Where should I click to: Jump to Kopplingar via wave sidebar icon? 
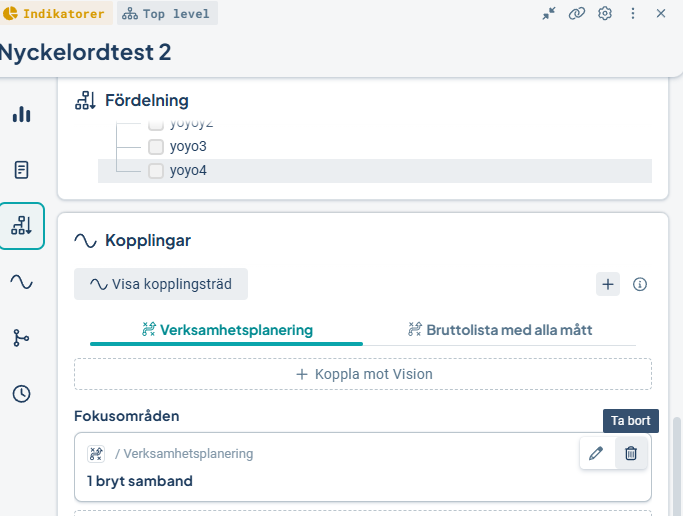point(21,282)
